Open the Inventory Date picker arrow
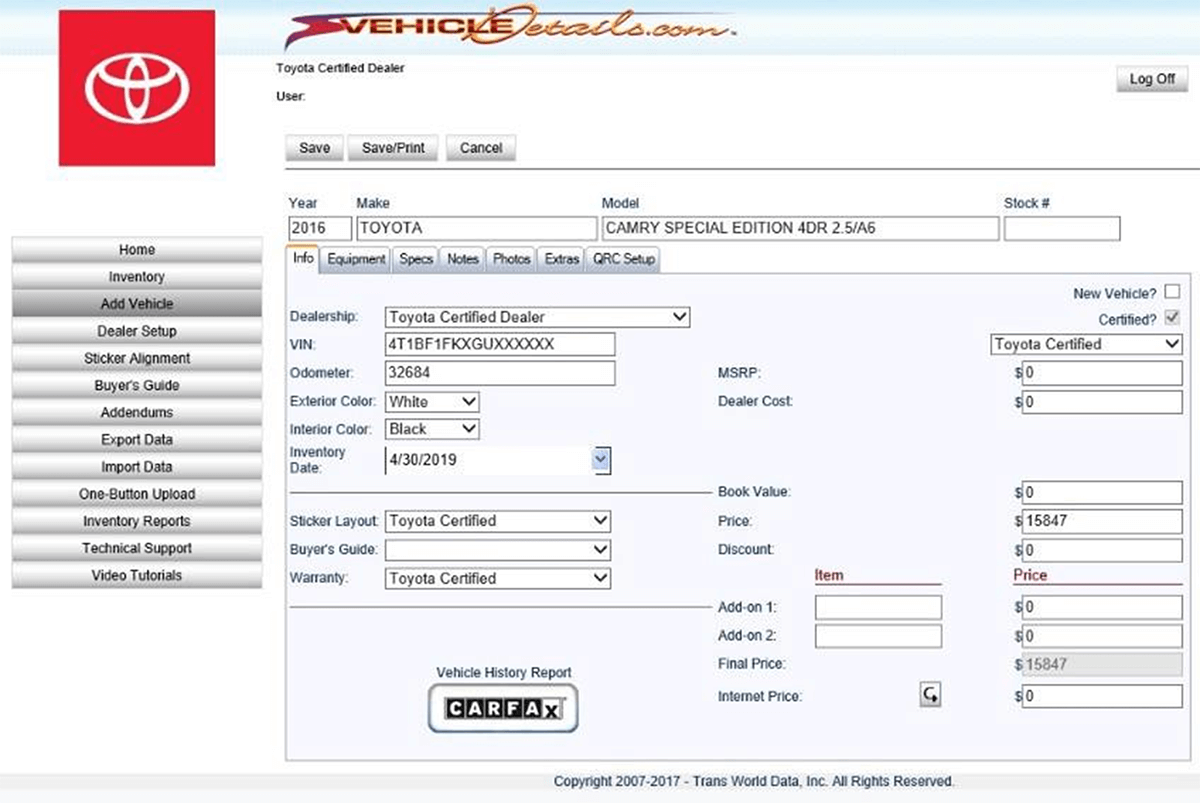The width and height of the screenshot is (1200, 803). [600, 459]
